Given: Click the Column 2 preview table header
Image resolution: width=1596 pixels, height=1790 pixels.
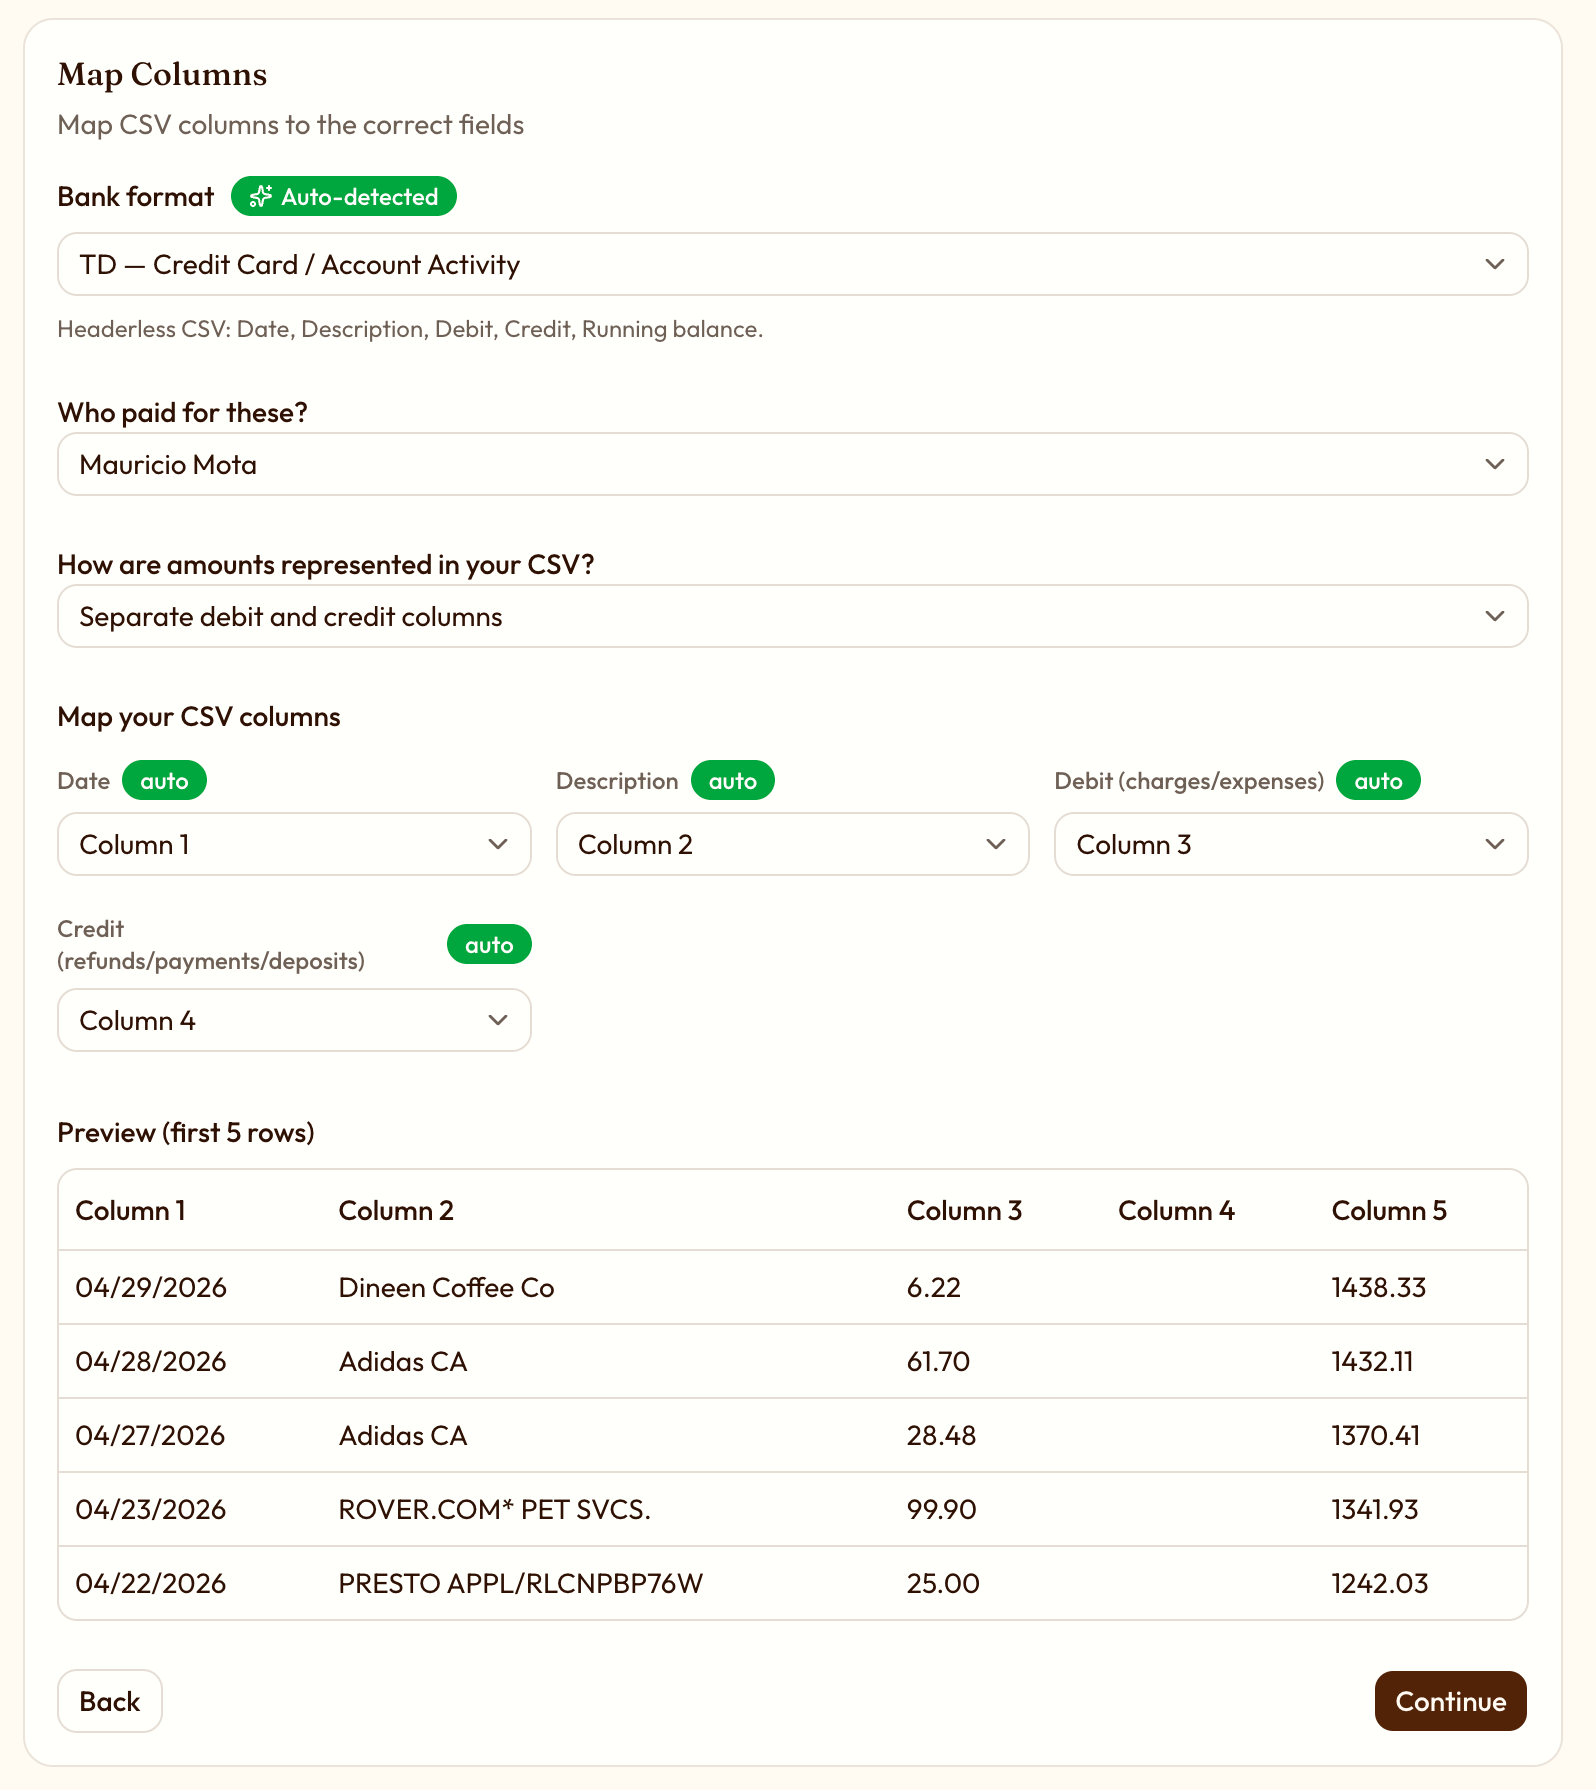Looking at the screenshot, I should pyautogui.click(x=396, y=1211).
